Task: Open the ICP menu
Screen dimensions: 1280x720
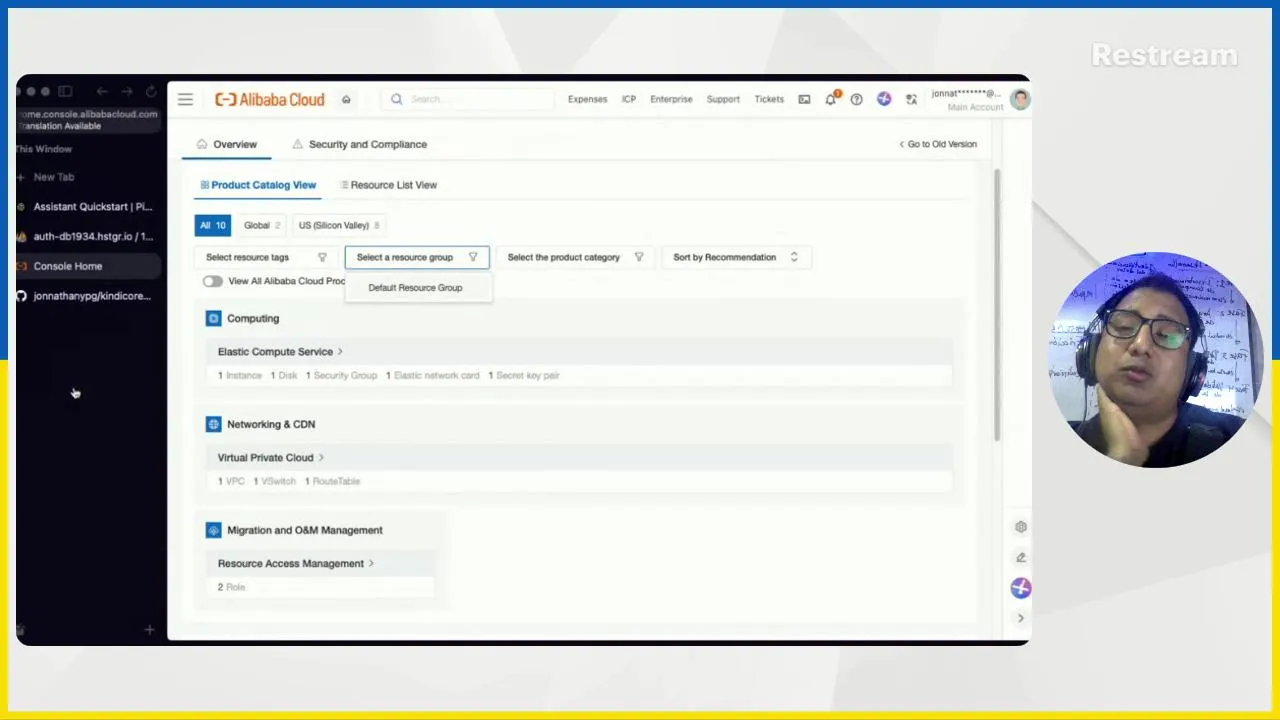Action: (629, 99)
